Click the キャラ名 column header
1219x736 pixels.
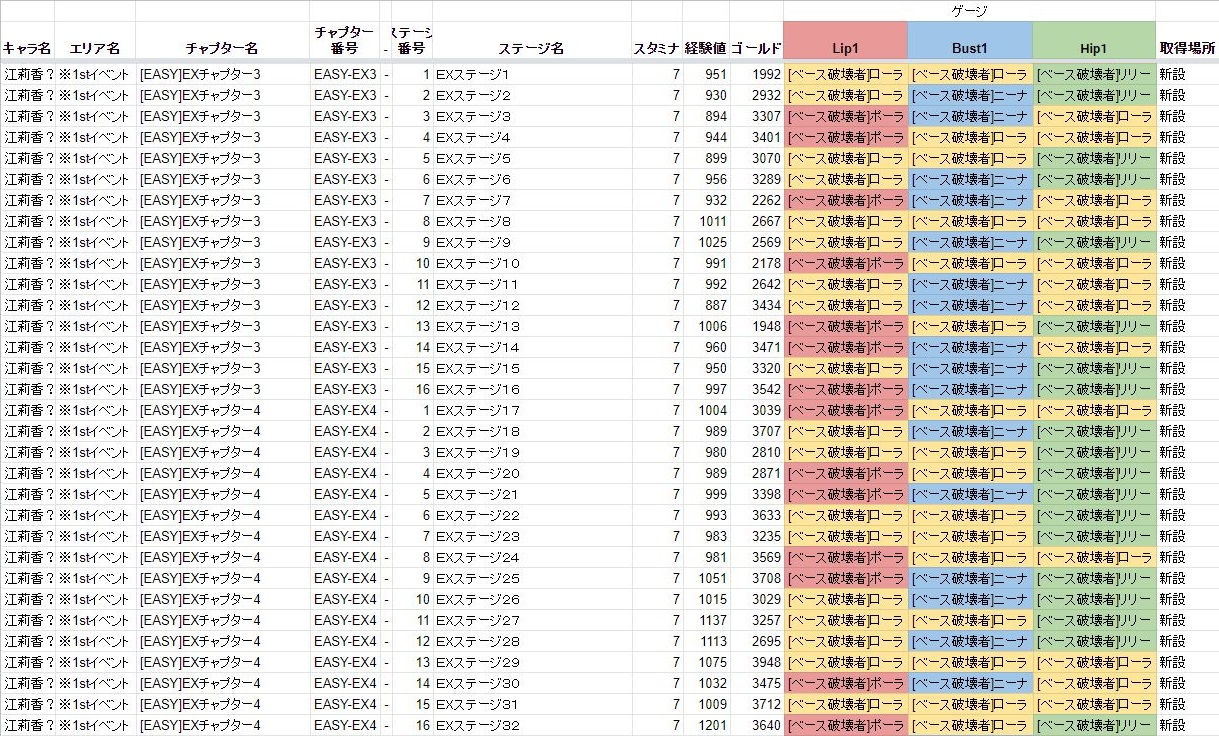(x=27, y=48)
